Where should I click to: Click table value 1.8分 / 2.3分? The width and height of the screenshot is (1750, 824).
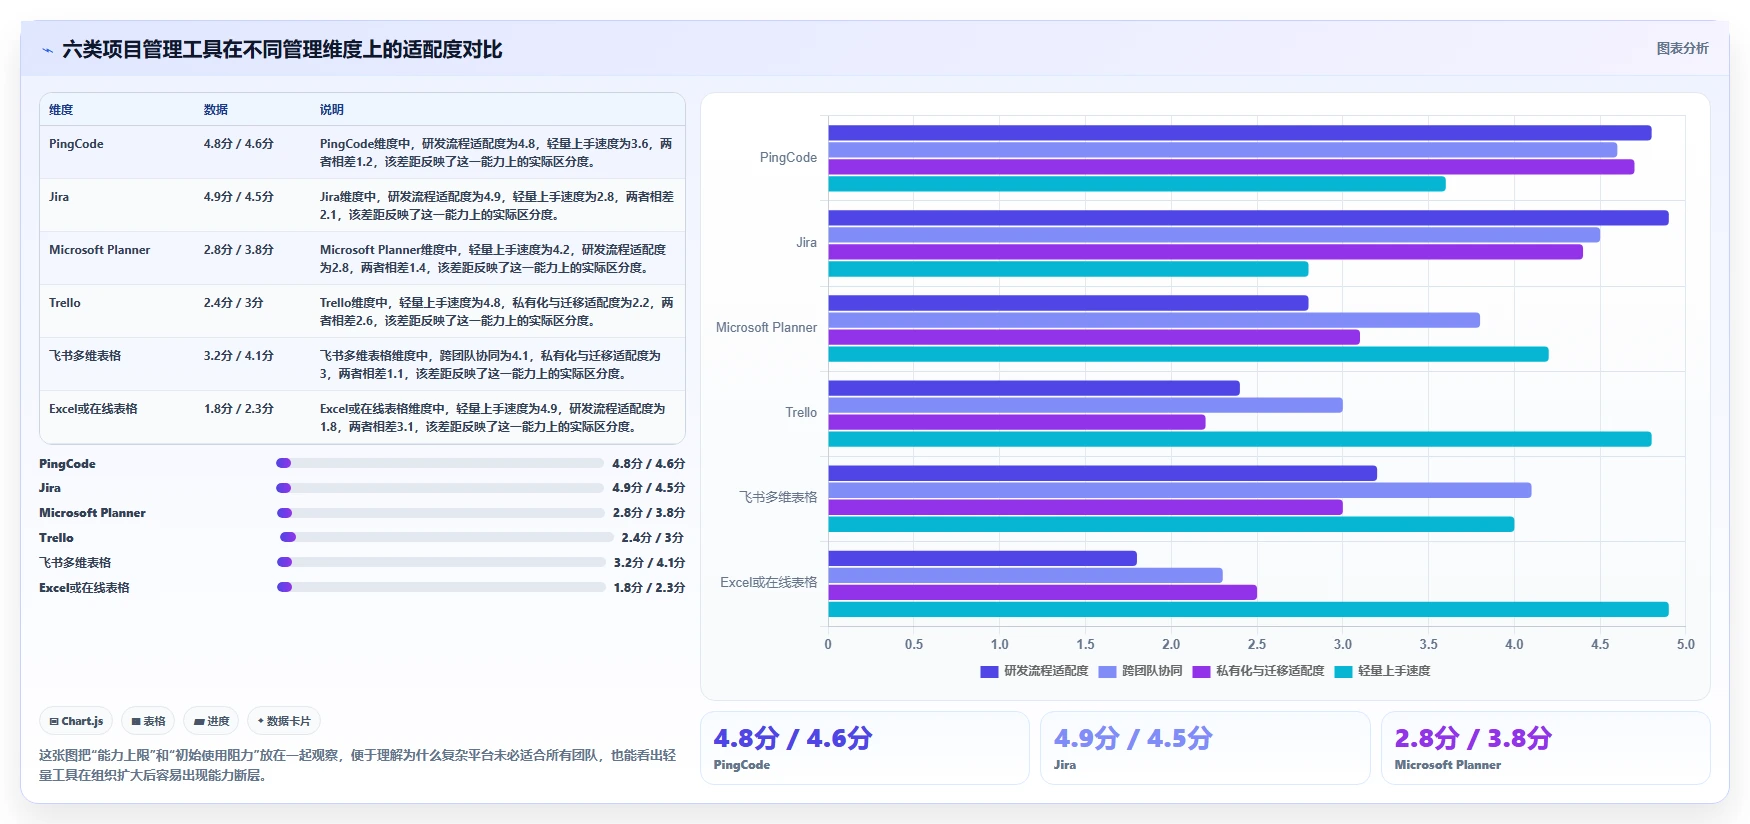[239, 409]
